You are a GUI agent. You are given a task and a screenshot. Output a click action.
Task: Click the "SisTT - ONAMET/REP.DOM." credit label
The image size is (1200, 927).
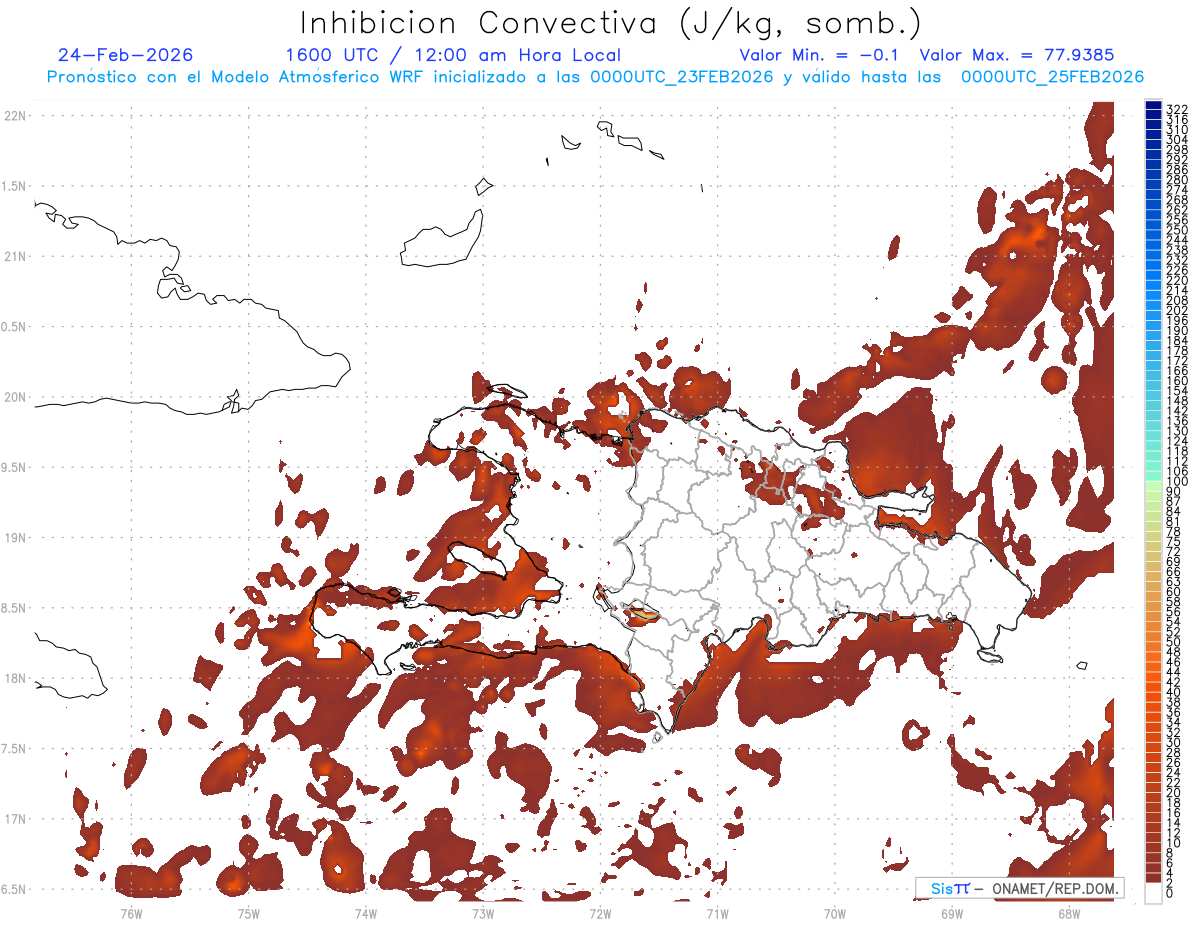(1018, 888)
